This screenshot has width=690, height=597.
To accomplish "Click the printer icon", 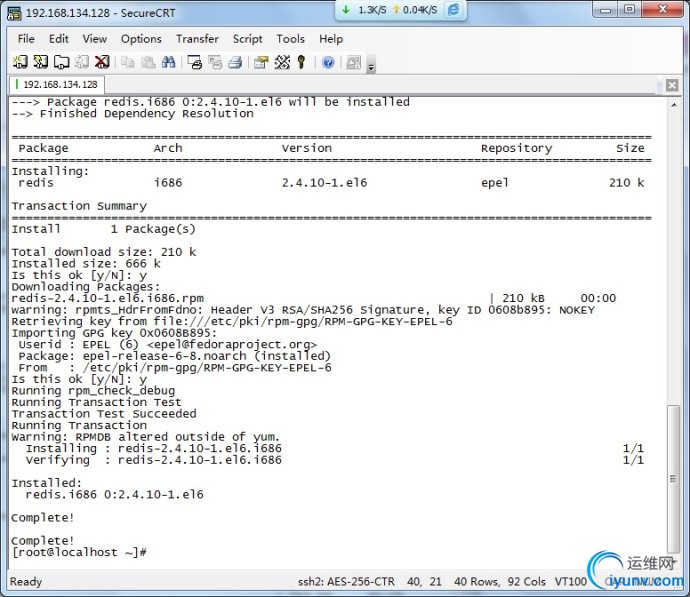I will [x=235, y=62].
